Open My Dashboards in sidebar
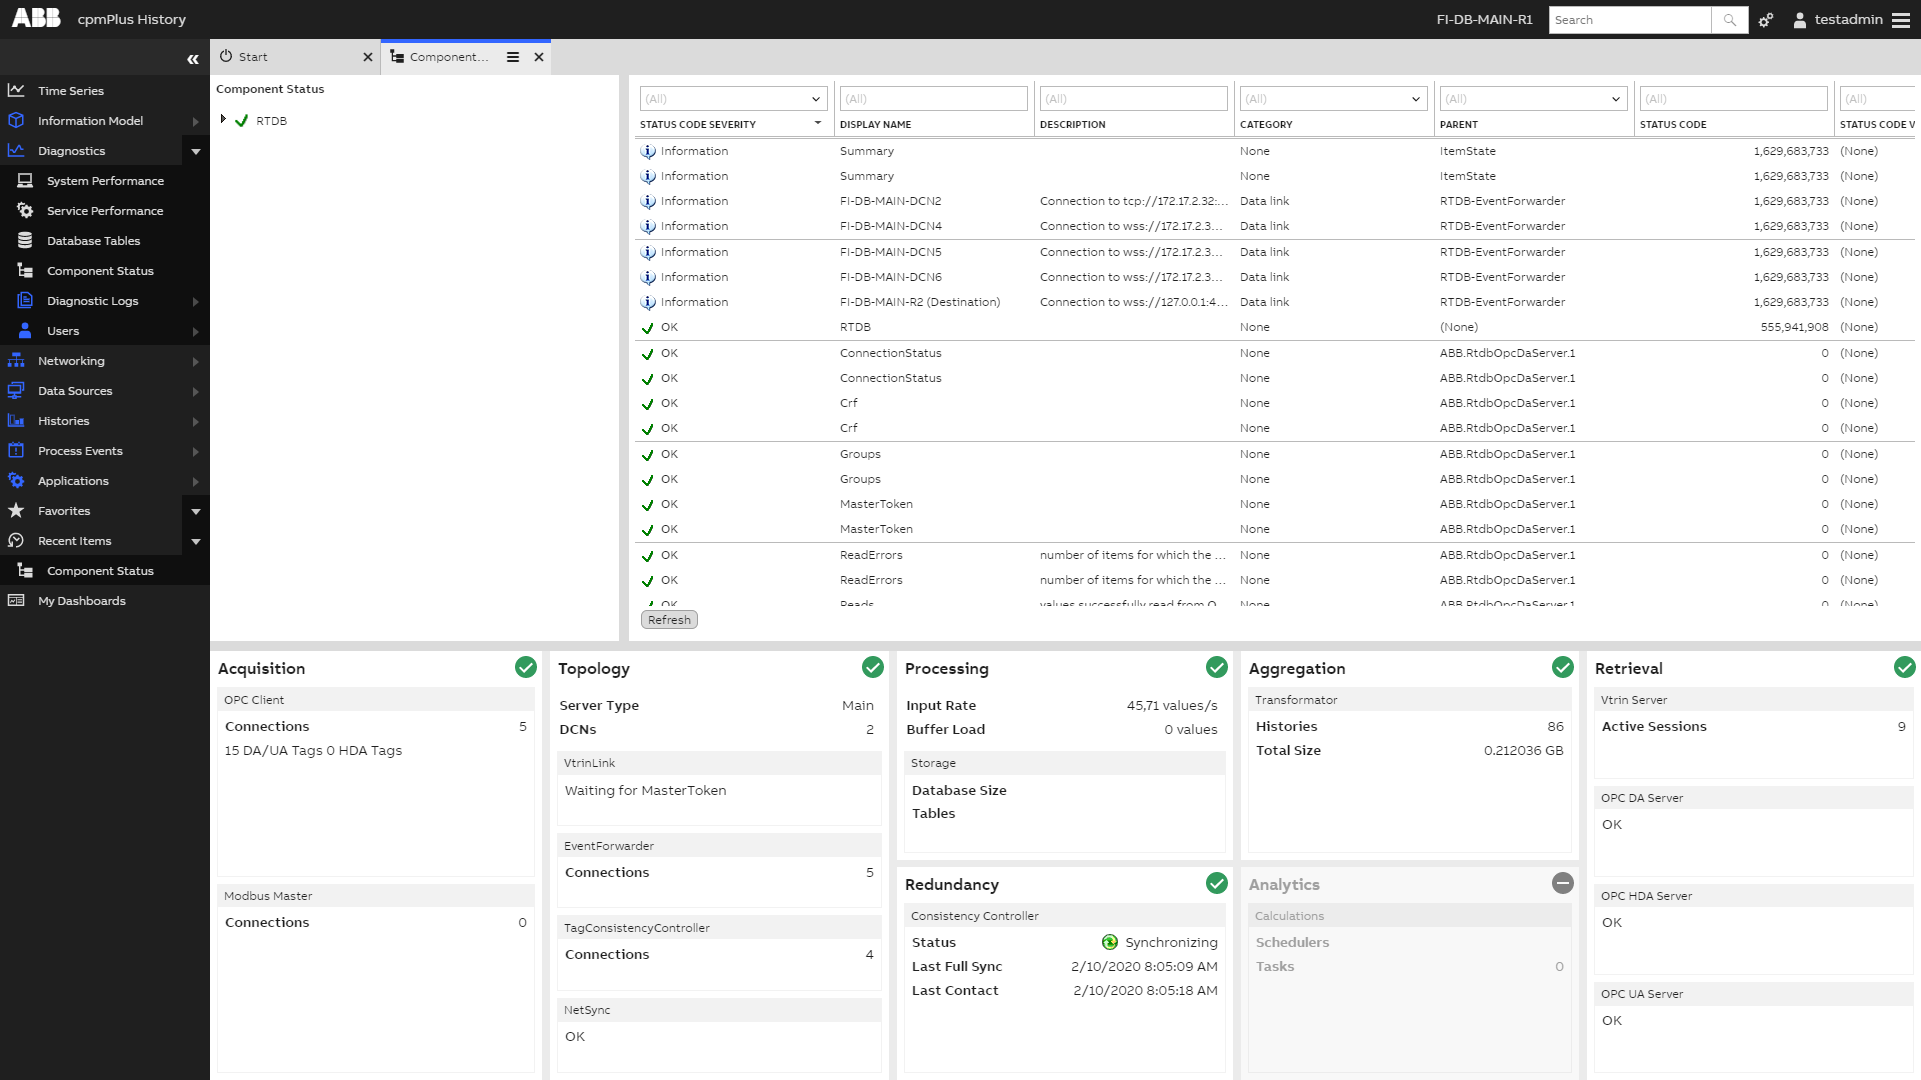Image resolution: width=1921 pixels, height=1080 pixels. pyautogui.click(x=82, y=601)
